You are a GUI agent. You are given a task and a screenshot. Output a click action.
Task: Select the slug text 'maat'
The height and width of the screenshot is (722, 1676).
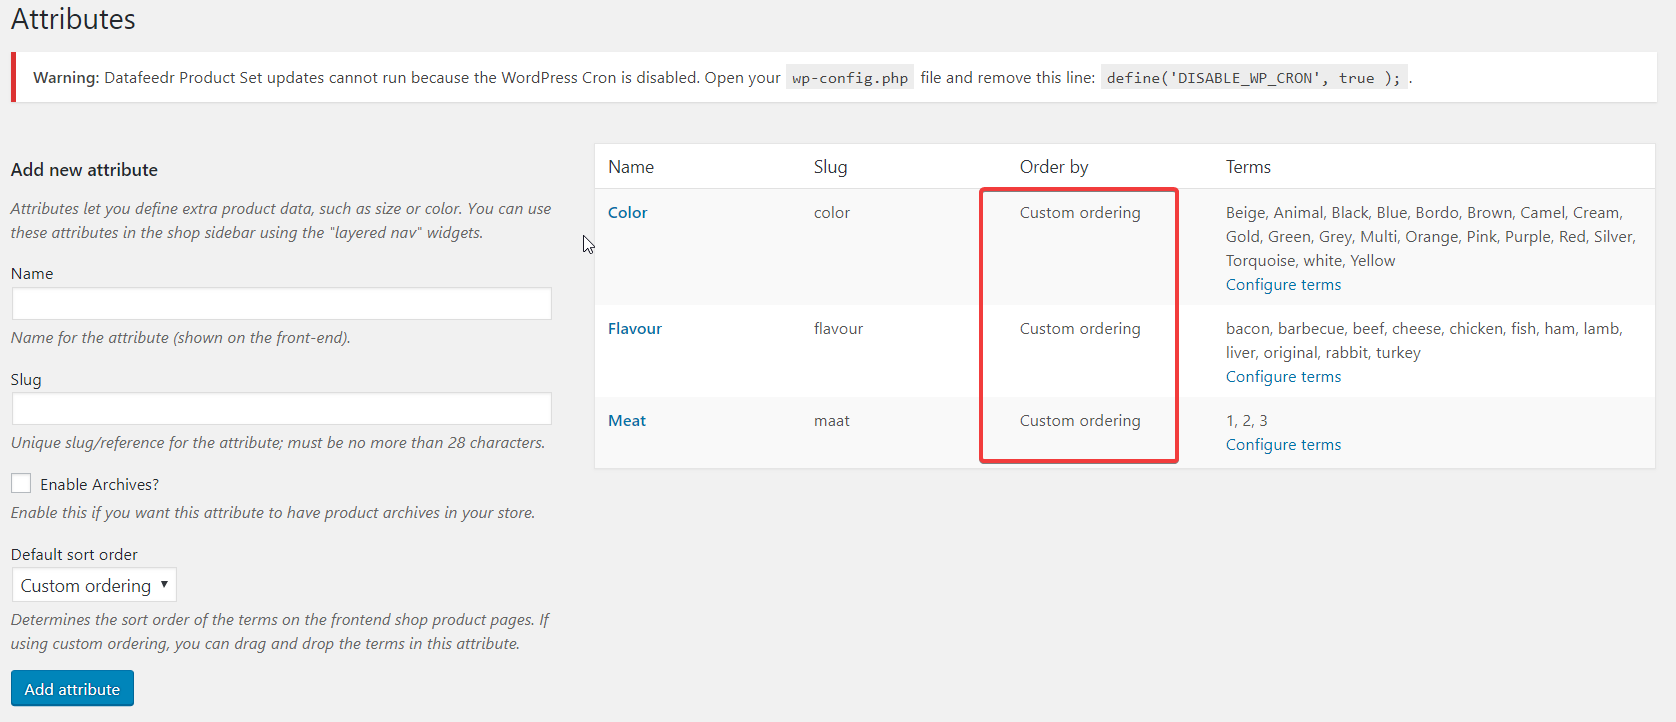pos(832,421)
